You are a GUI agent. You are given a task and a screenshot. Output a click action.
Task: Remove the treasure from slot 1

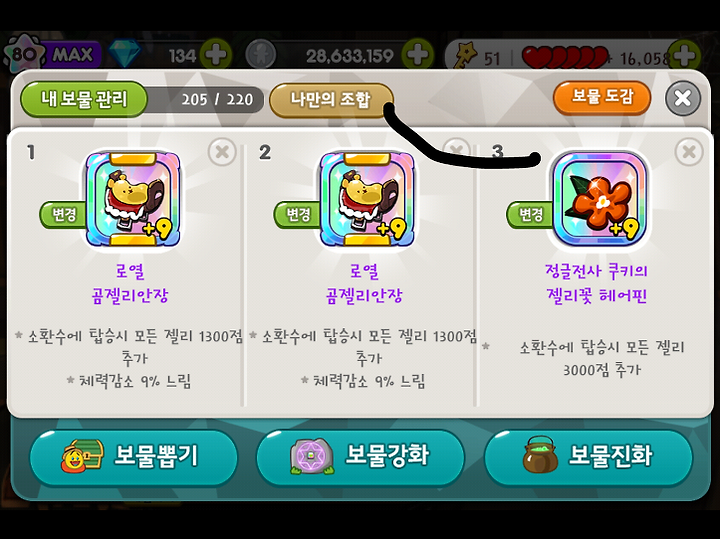coord(222,152)
